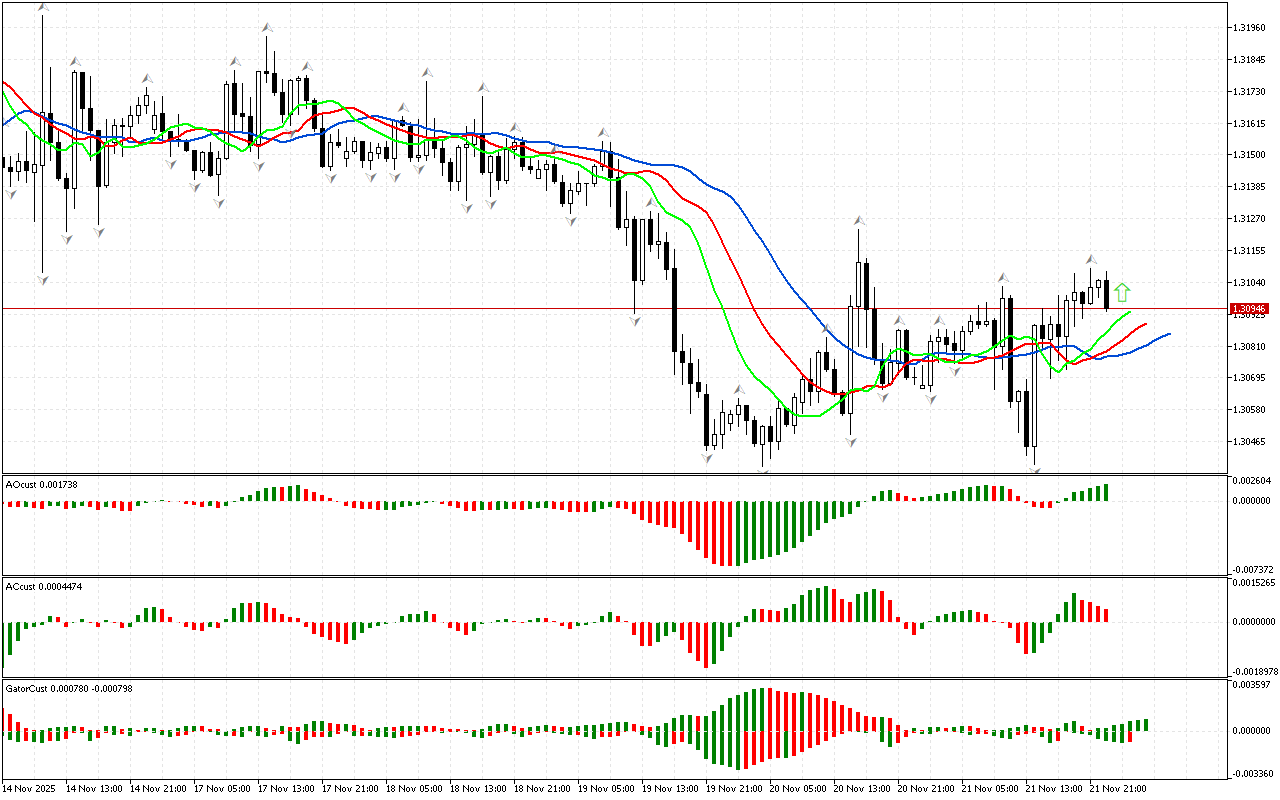
Task: Click the 14 Nov 2025 date on the time axis
Action: (x=31, y=789)
